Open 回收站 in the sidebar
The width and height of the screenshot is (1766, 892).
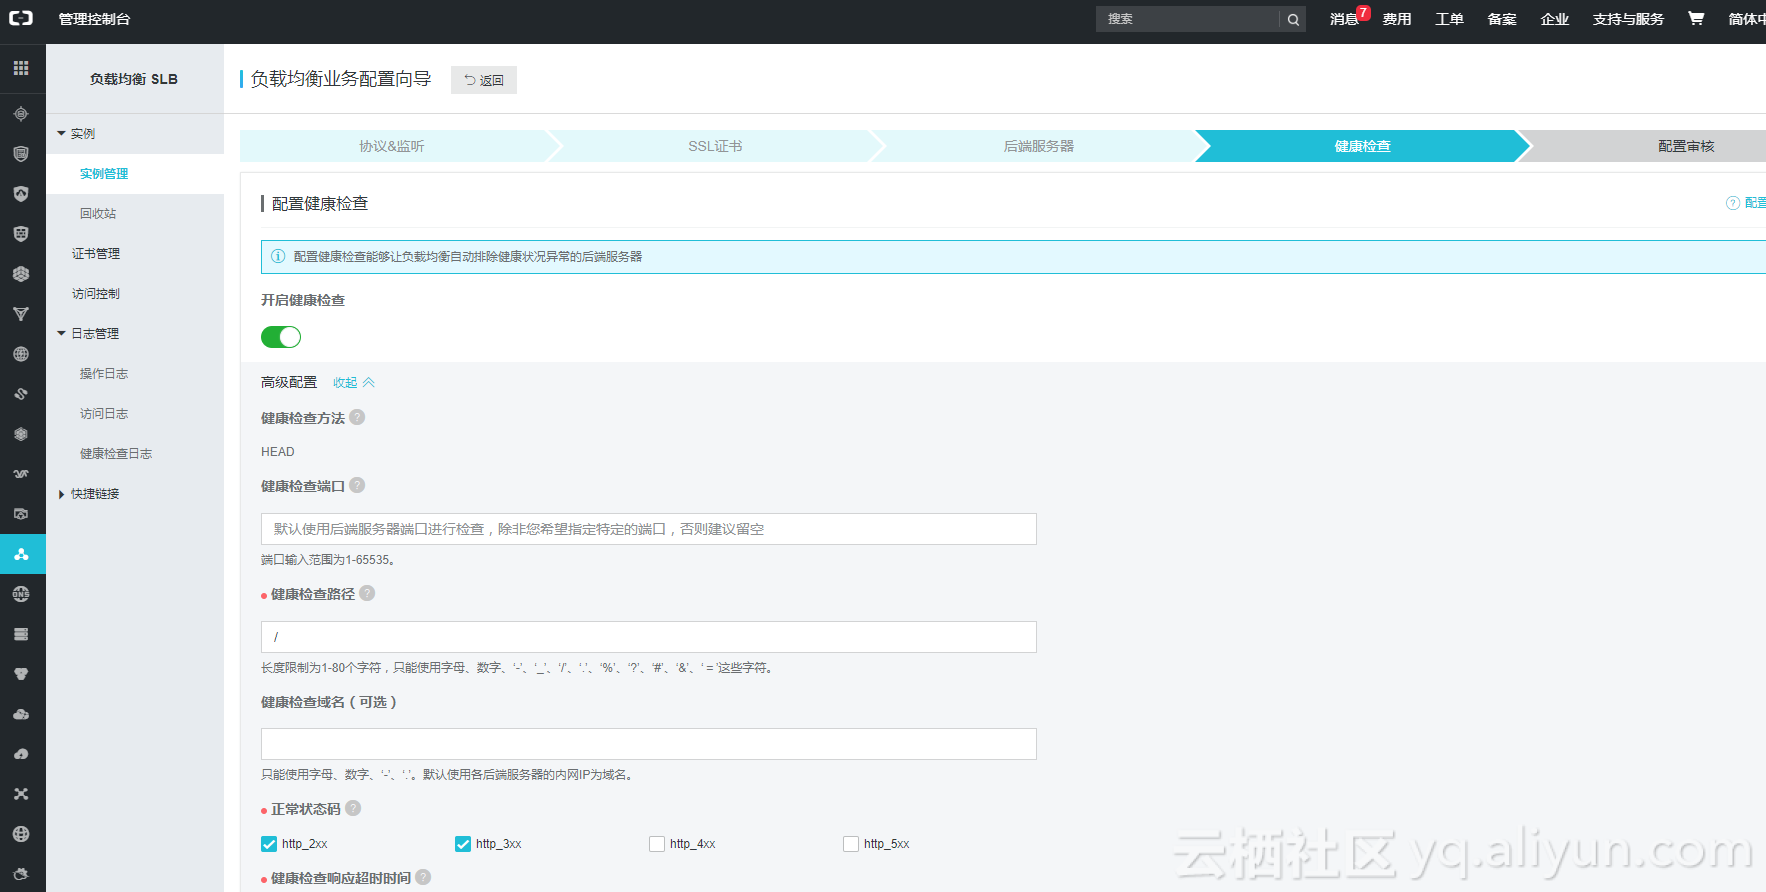coord(98,214)
